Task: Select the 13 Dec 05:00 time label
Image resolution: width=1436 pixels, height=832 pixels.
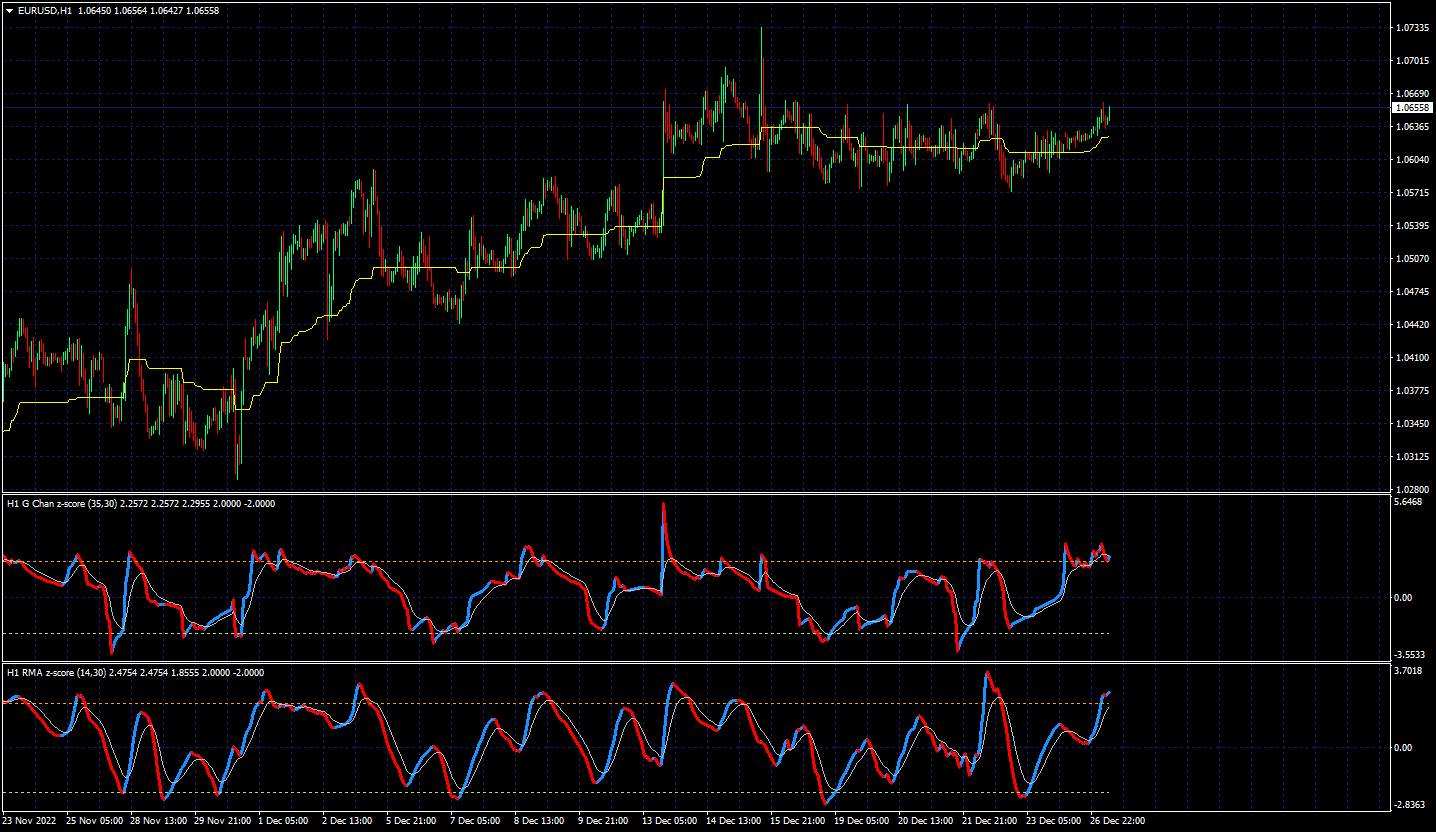Action: (671, 821)
